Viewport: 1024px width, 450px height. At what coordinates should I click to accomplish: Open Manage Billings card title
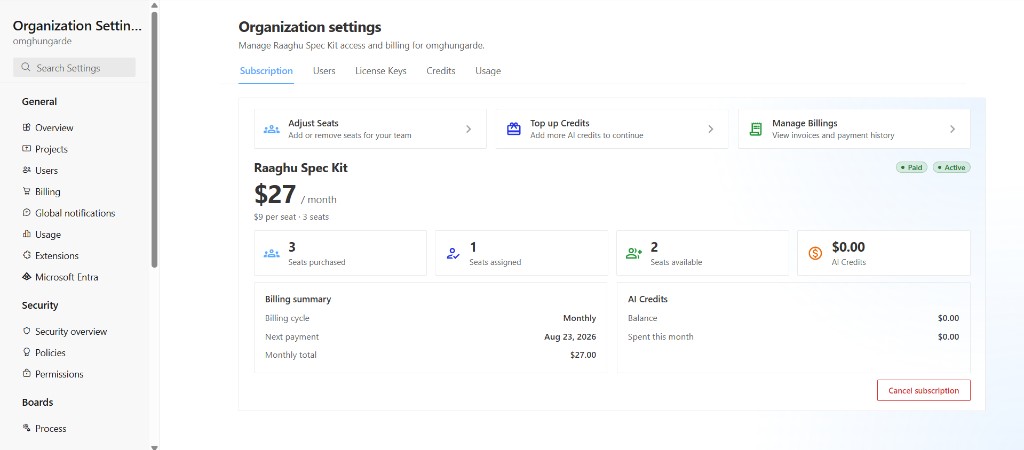click(x=805, y=123)
